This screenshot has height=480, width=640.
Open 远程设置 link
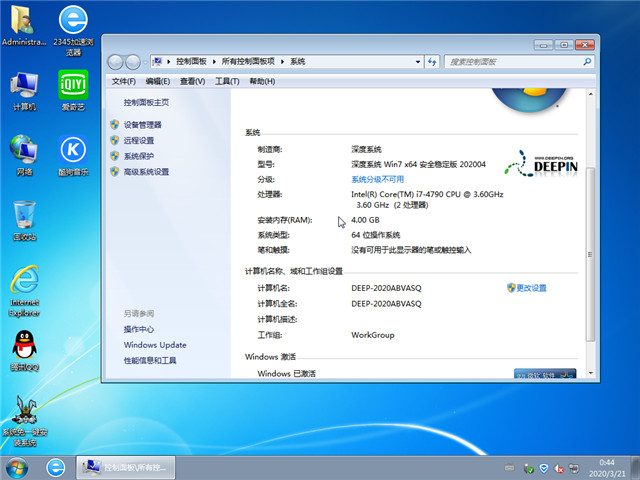tap(139, 140)
